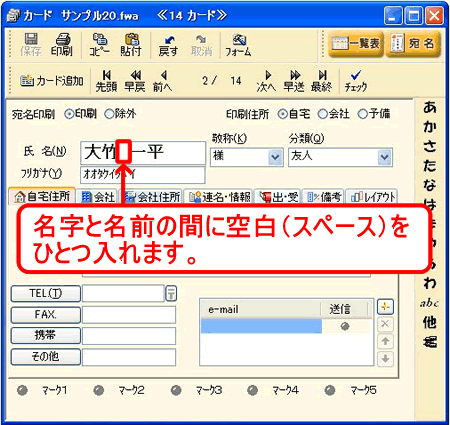Switch to the 連名・情報 tab

click(x=220, y=197)
